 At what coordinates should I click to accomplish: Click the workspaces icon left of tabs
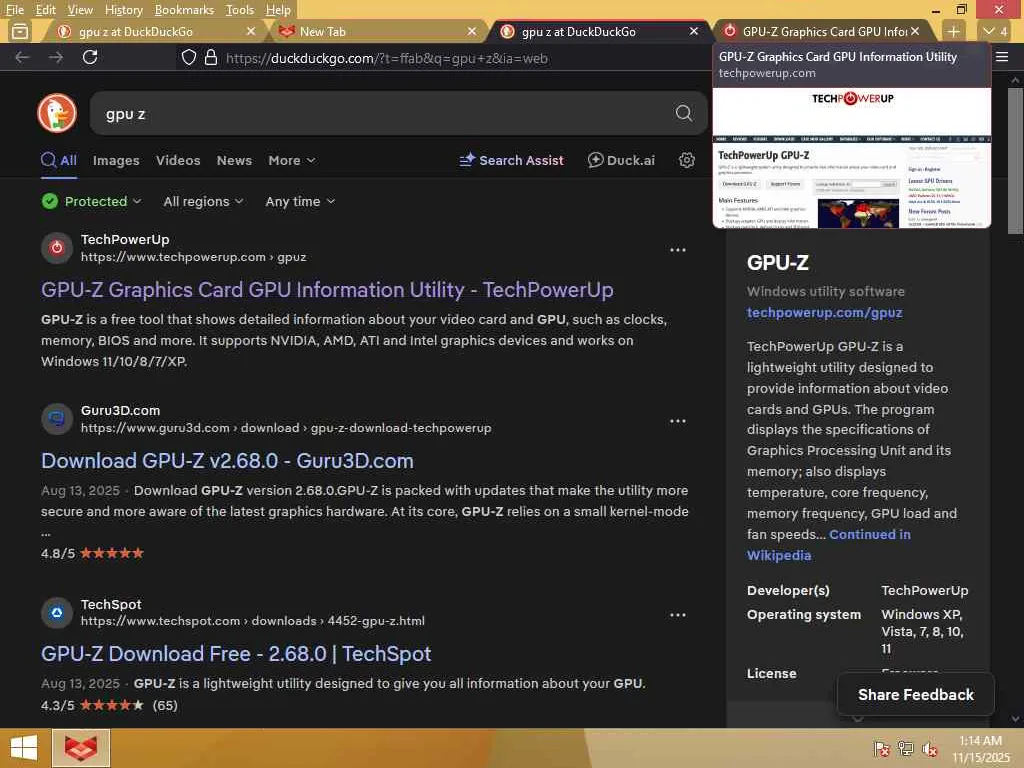(20, 31)
